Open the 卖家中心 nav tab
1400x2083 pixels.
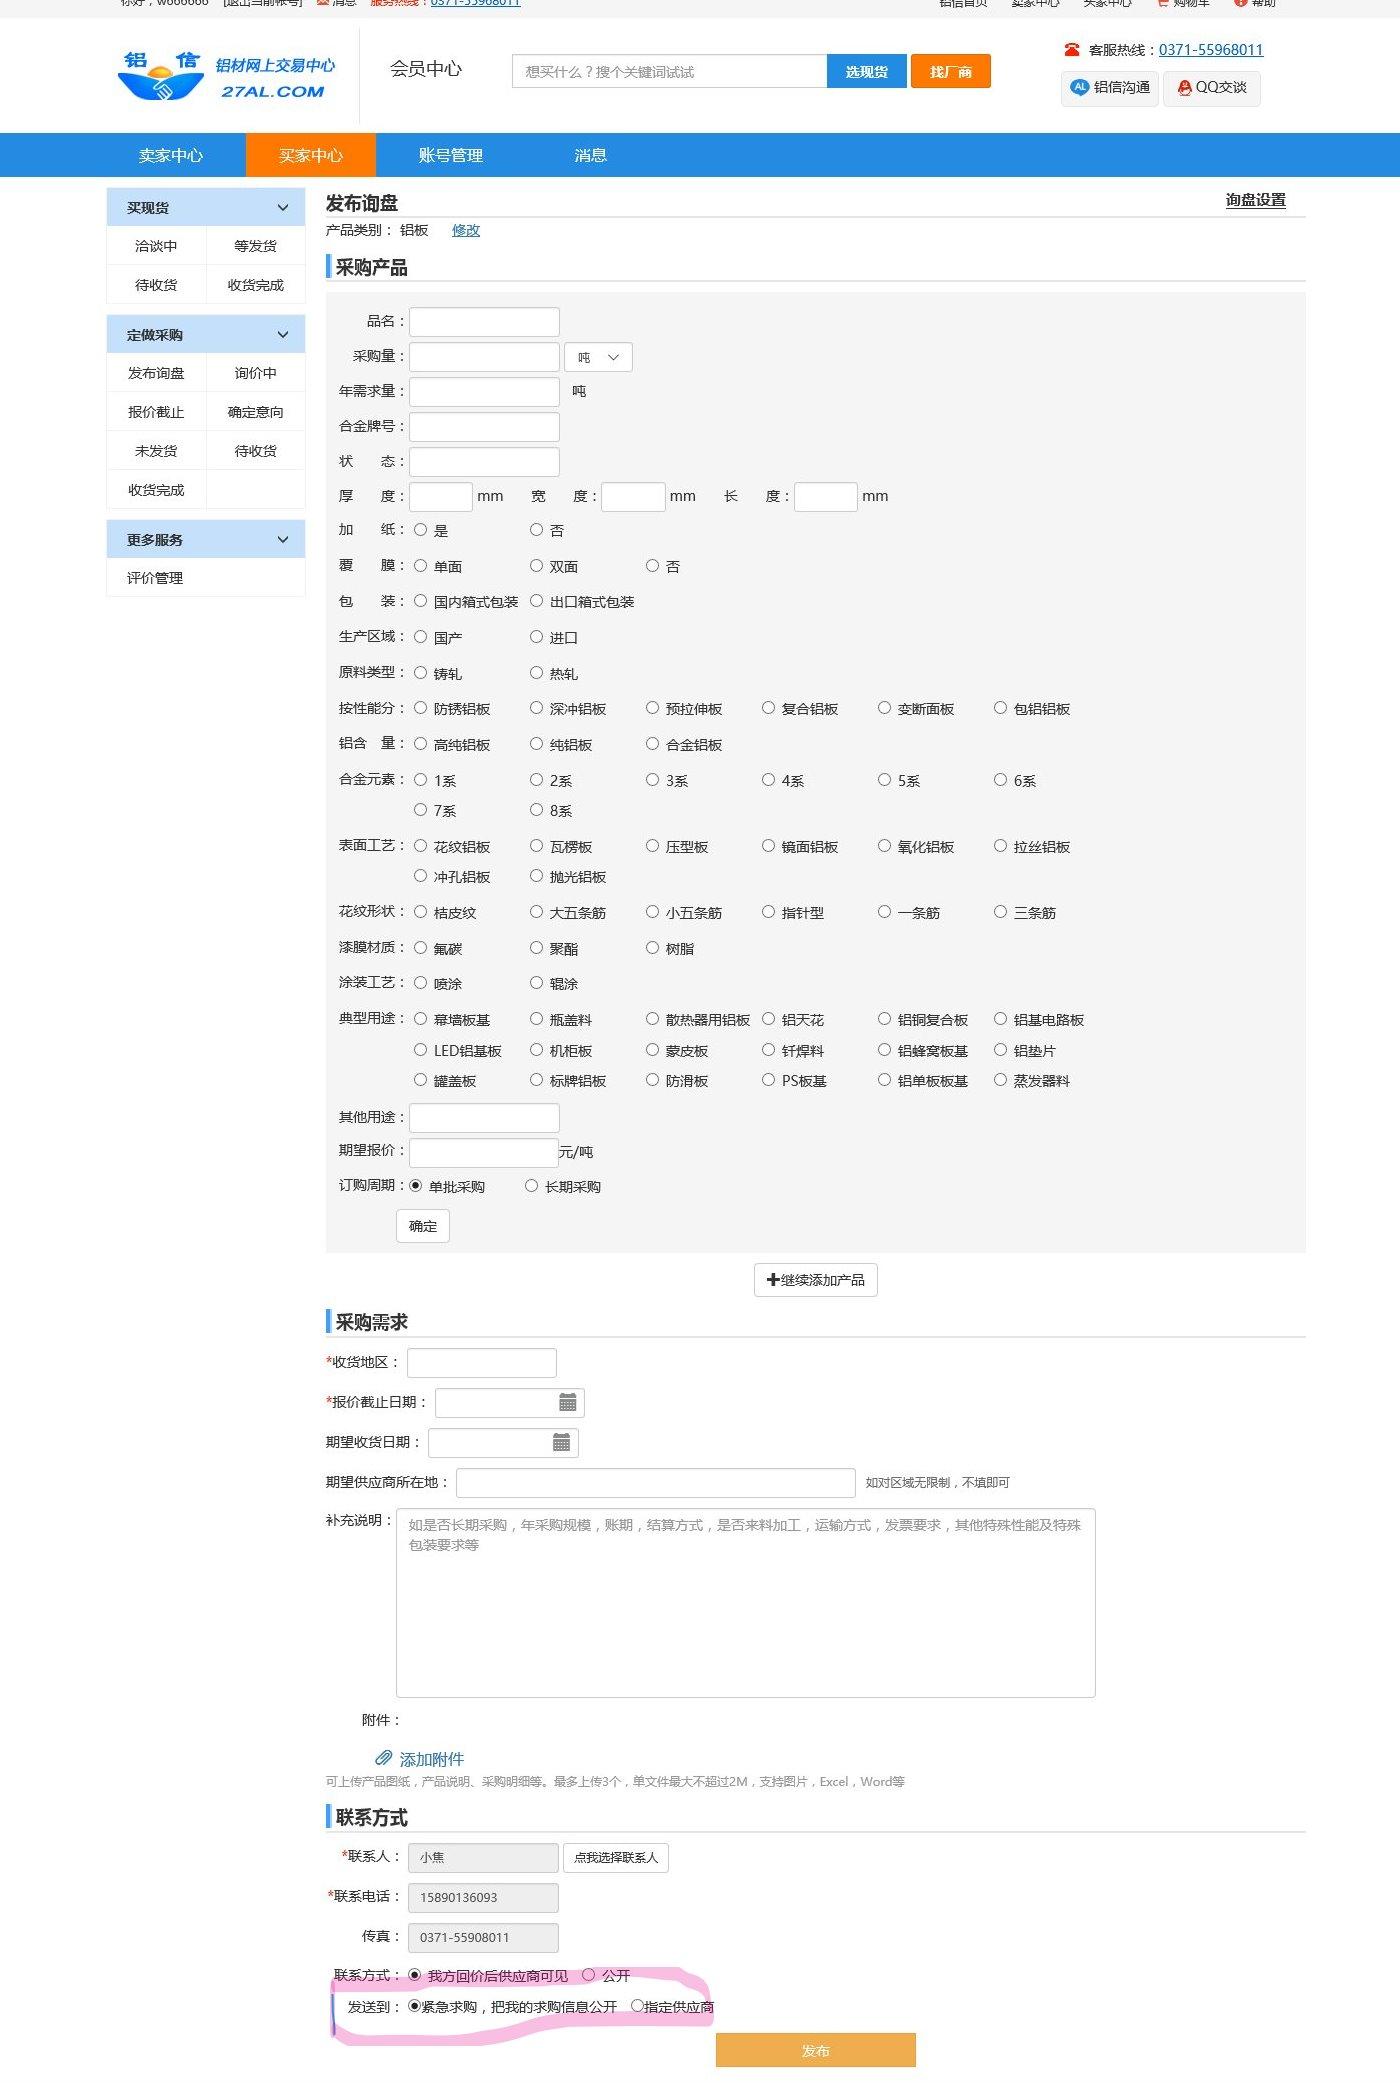click(171, 155)
